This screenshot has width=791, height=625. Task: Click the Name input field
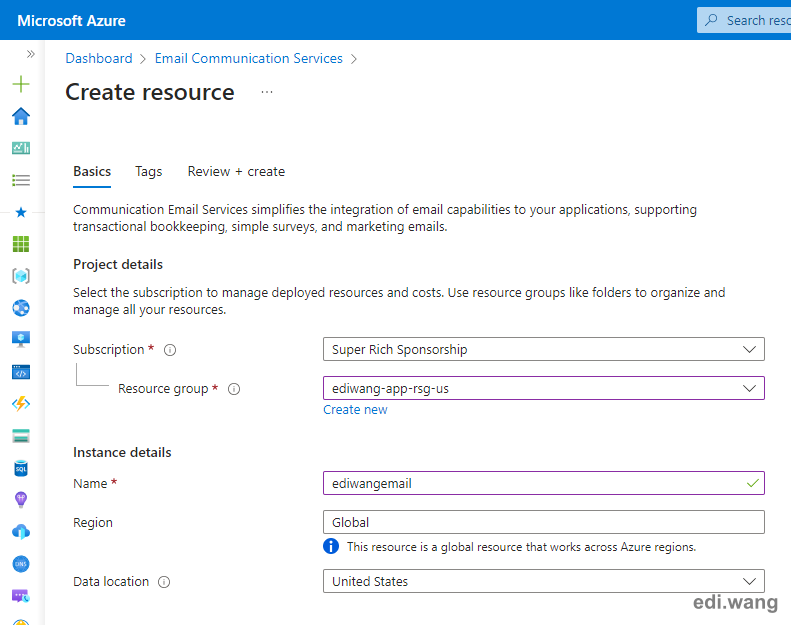pos(544,483)
